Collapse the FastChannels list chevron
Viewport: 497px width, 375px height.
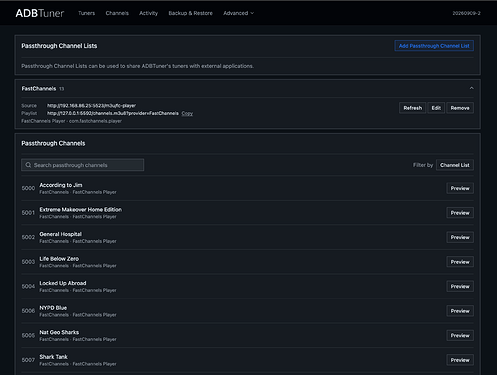[x=471, y=88]
